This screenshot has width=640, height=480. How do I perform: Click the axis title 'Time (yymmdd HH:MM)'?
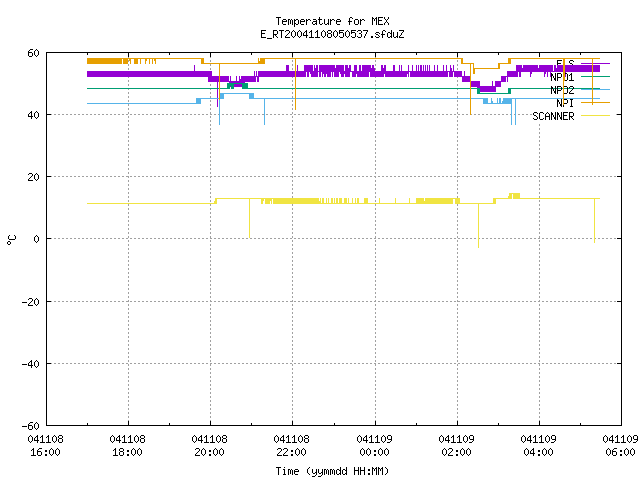click(332, 471)
